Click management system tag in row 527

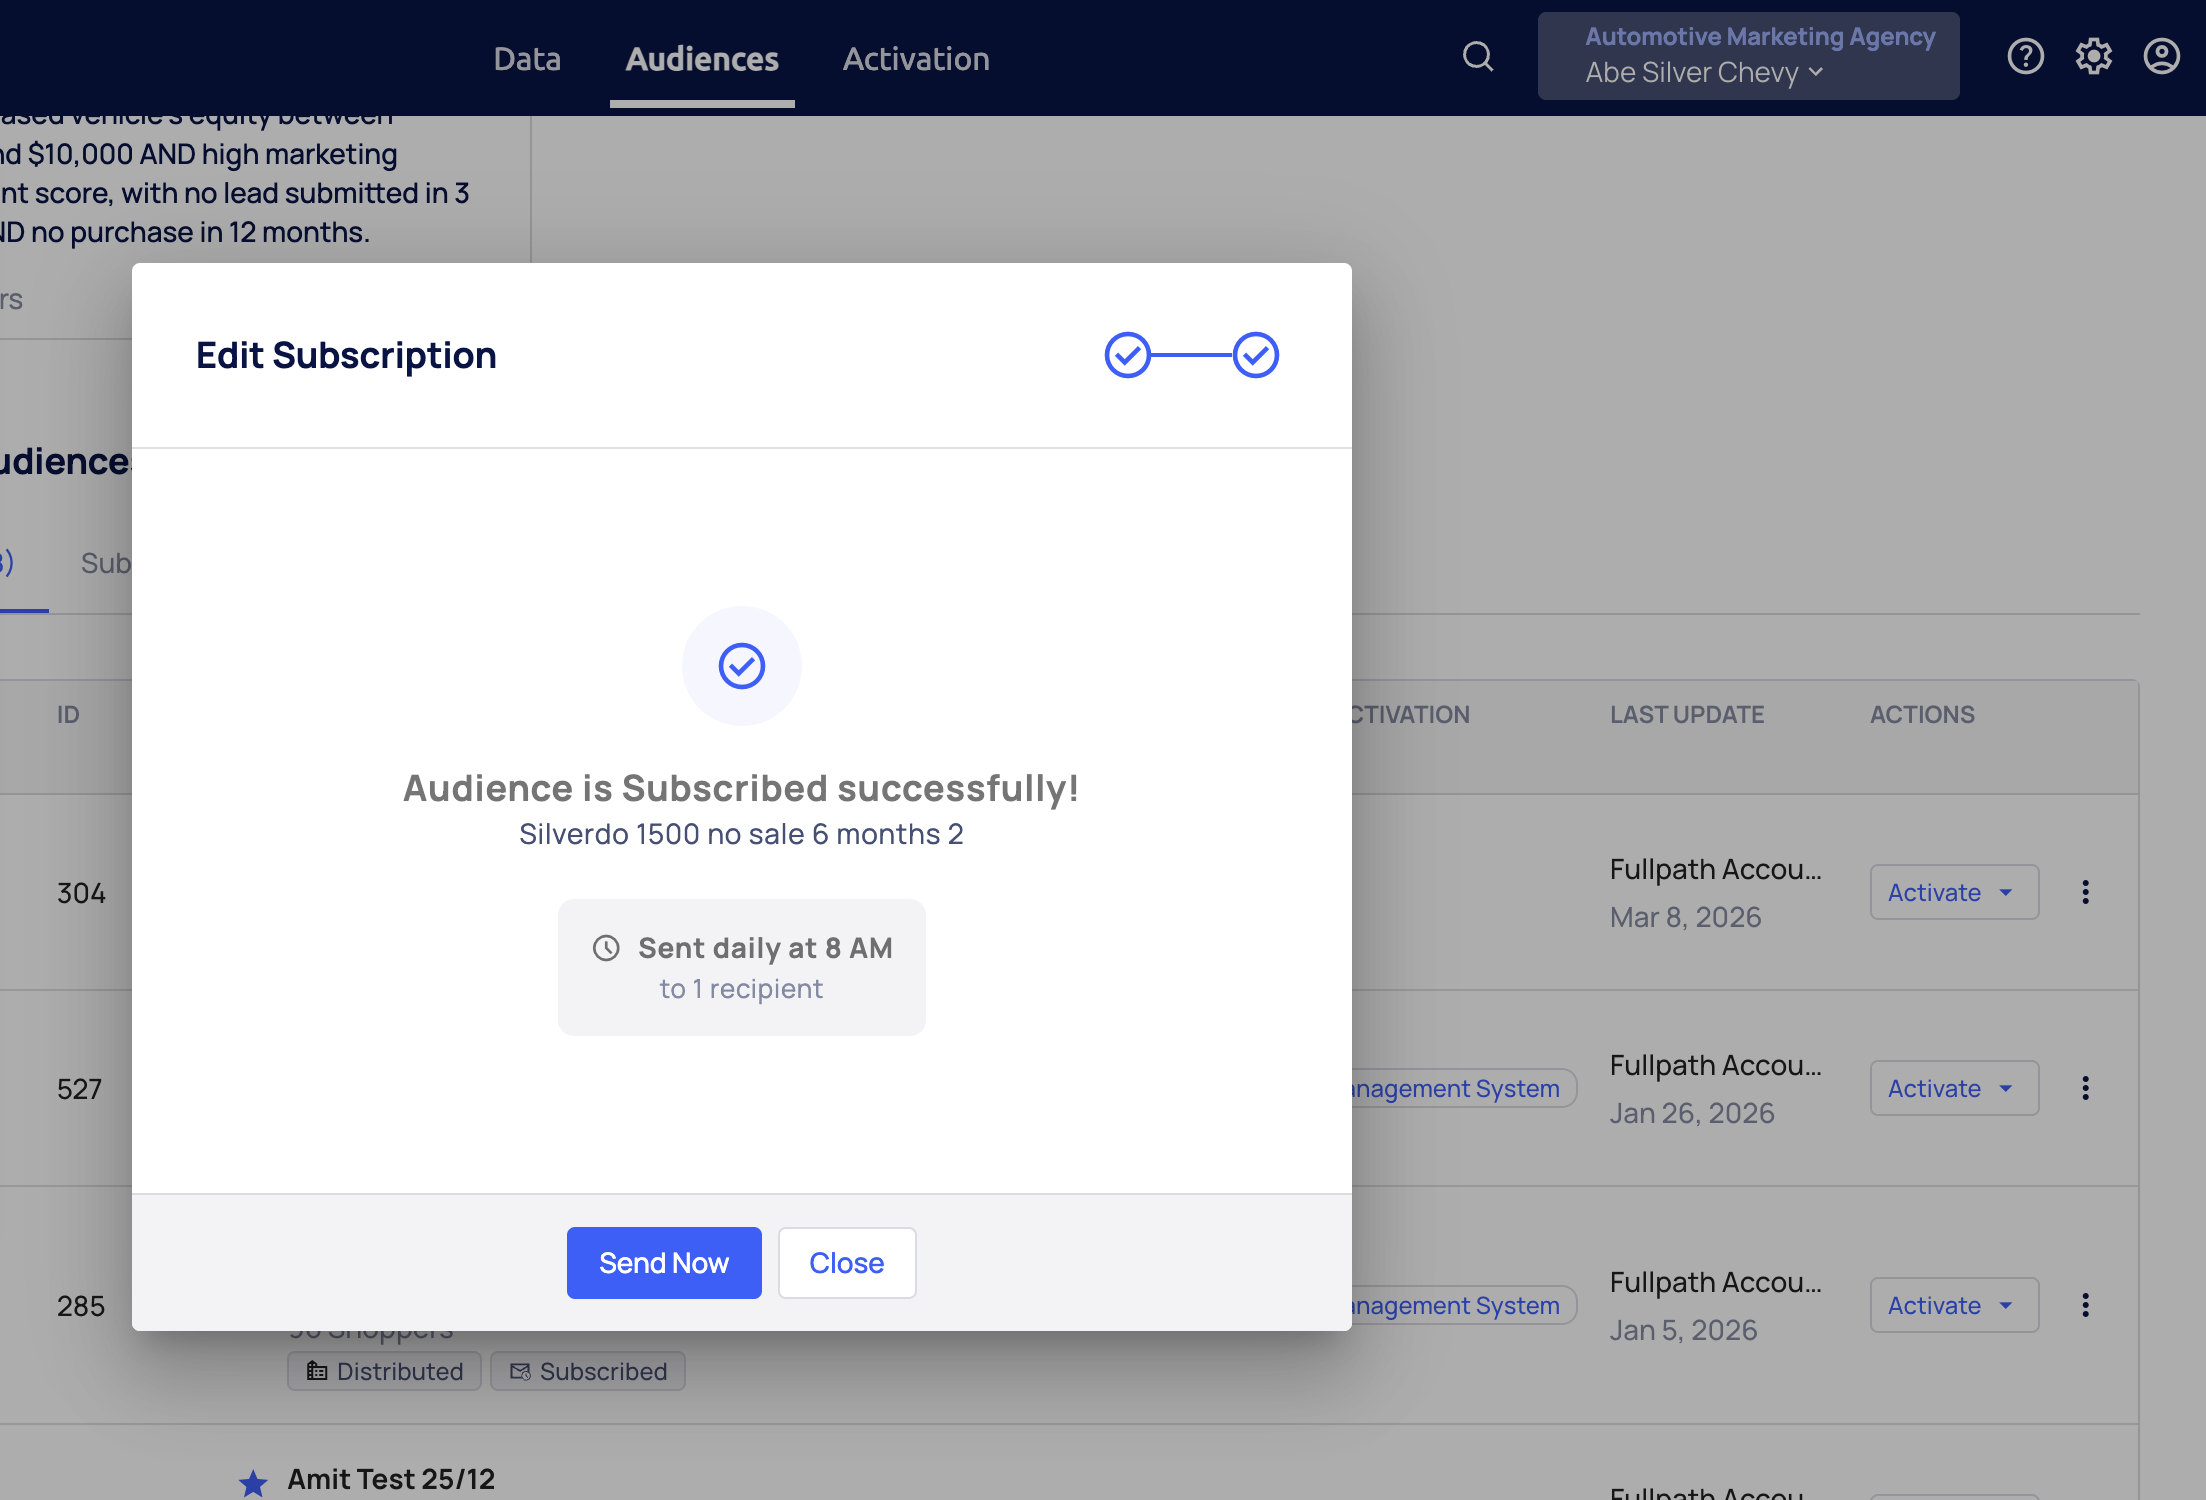[1464, 1088]
